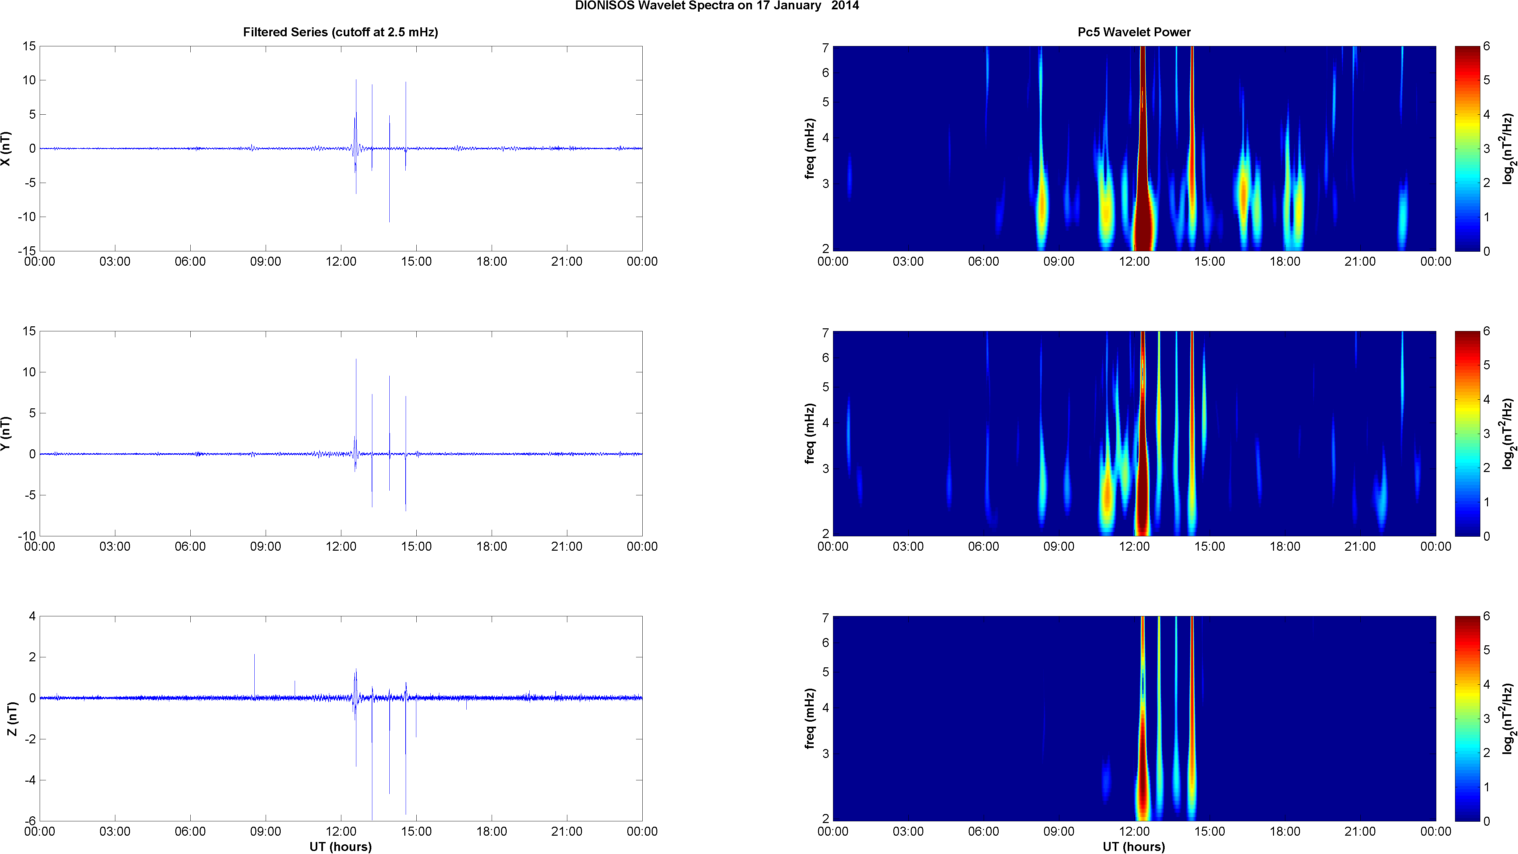Click 'UT (hours)' label under the Z series
Screen dimensions: 1518x854
point(340,846)
